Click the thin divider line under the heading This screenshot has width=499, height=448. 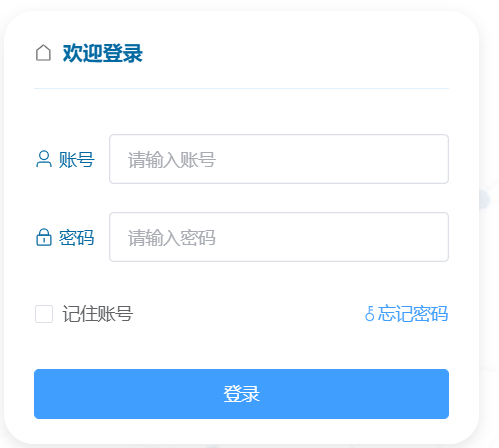pyautogui.click(x=241, y=89)
